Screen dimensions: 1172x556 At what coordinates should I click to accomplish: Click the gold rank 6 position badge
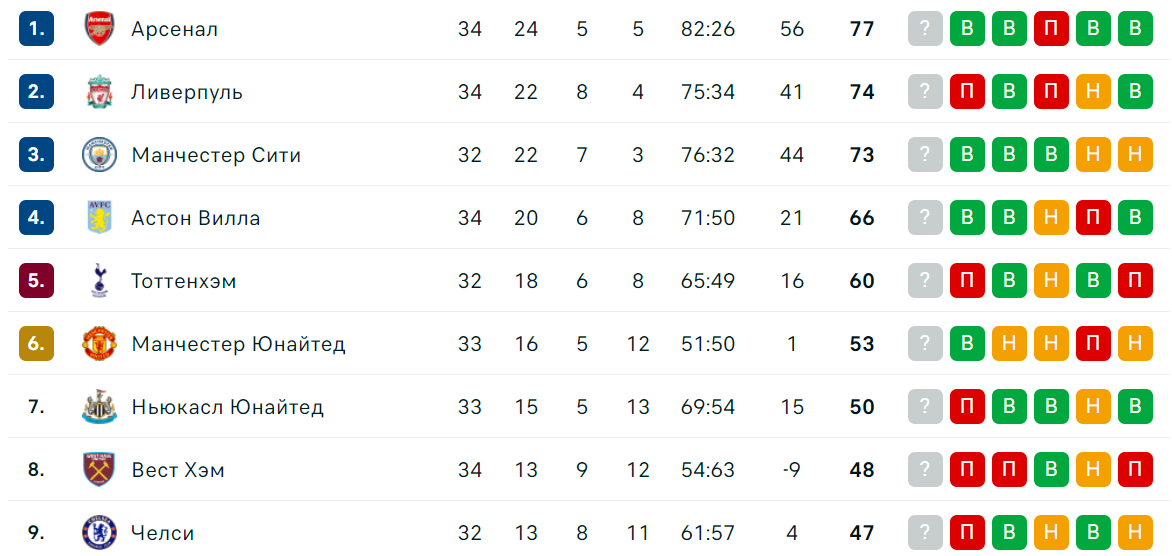coord(37,345)
